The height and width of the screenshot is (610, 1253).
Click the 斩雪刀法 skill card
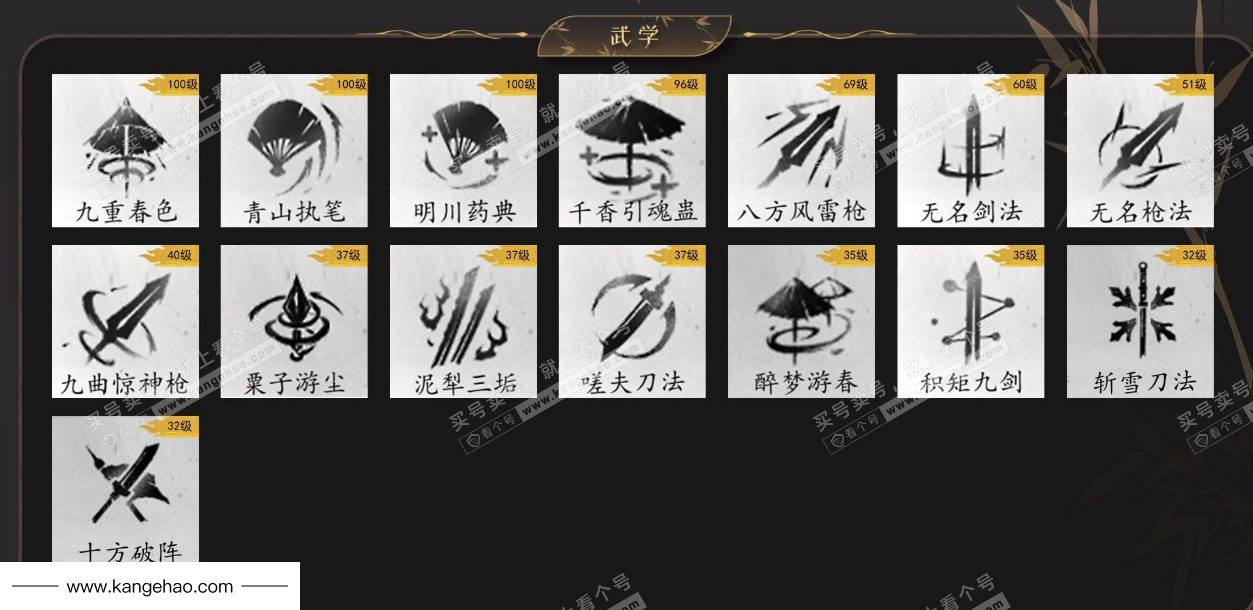(x=1140, y=322)
